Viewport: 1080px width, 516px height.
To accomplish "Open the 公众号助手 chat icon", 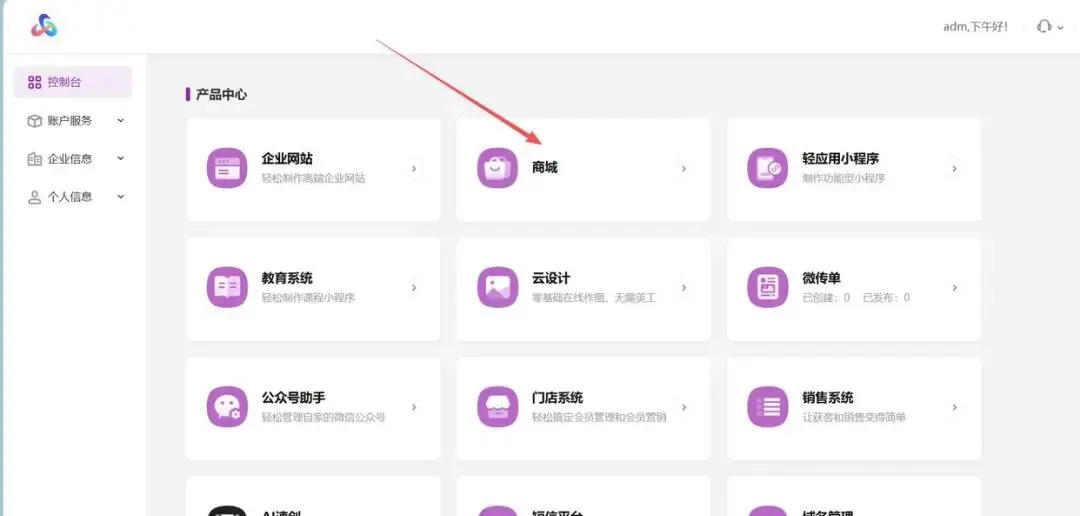I will tap(227, 406).
